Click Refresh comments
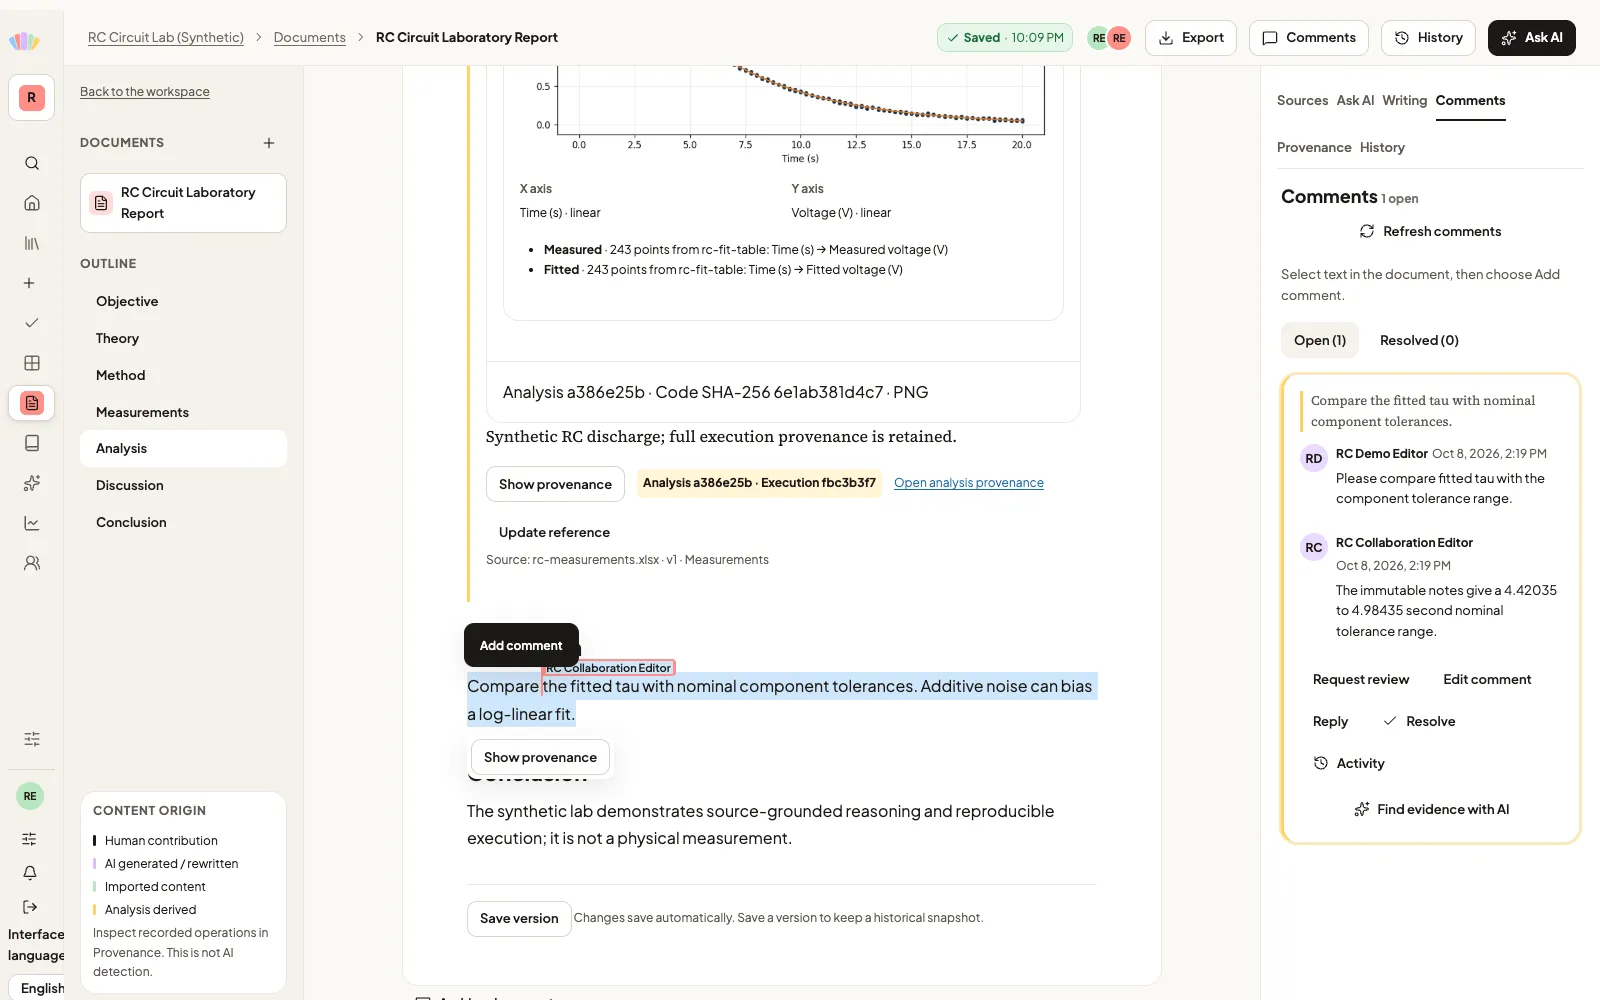Image resolution: width=1600 pixels, height=1000 pixels. (x=1430, y=231)
